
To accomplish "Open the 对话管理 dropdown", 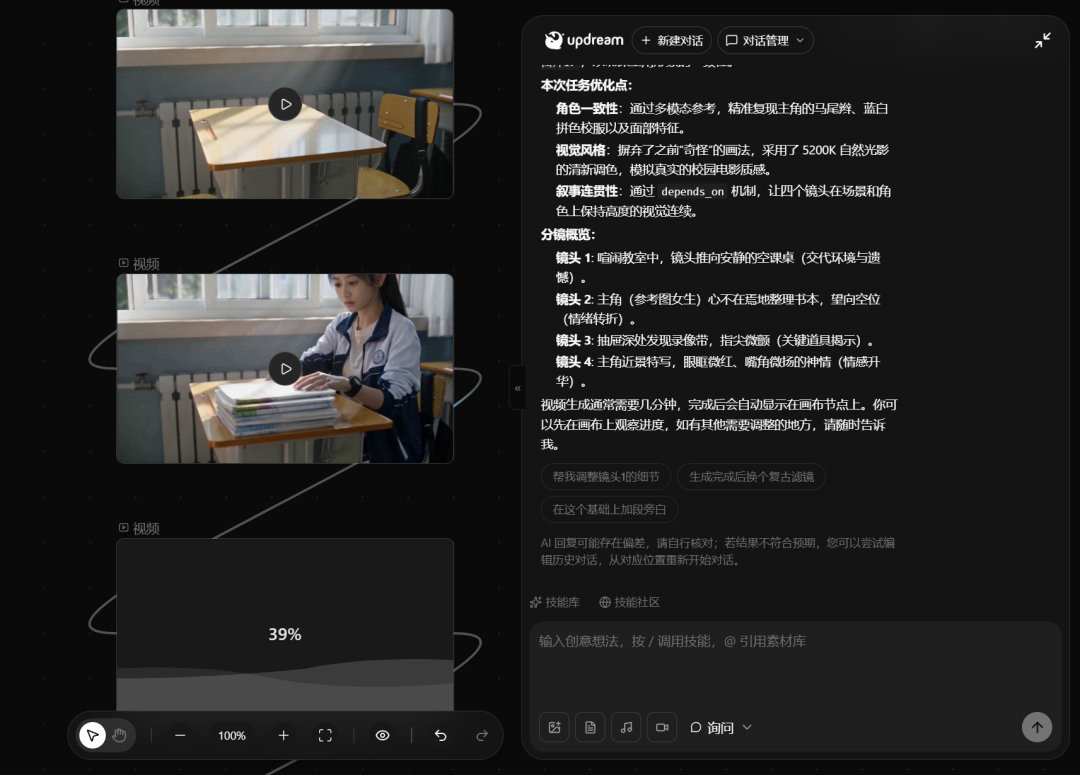I will coord(765,41).
